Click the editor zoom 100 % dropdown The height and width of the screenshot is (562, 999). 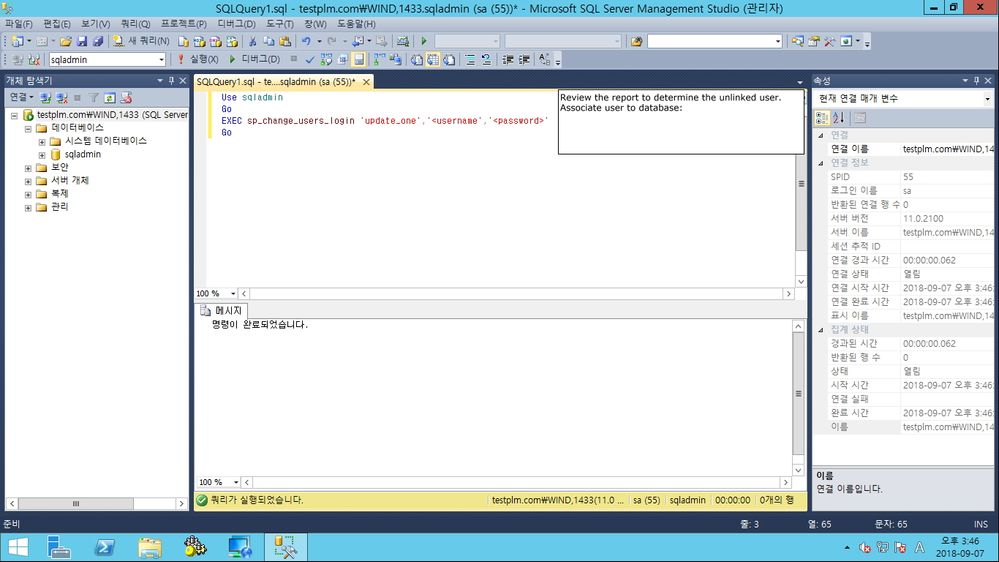coord(233,293)
